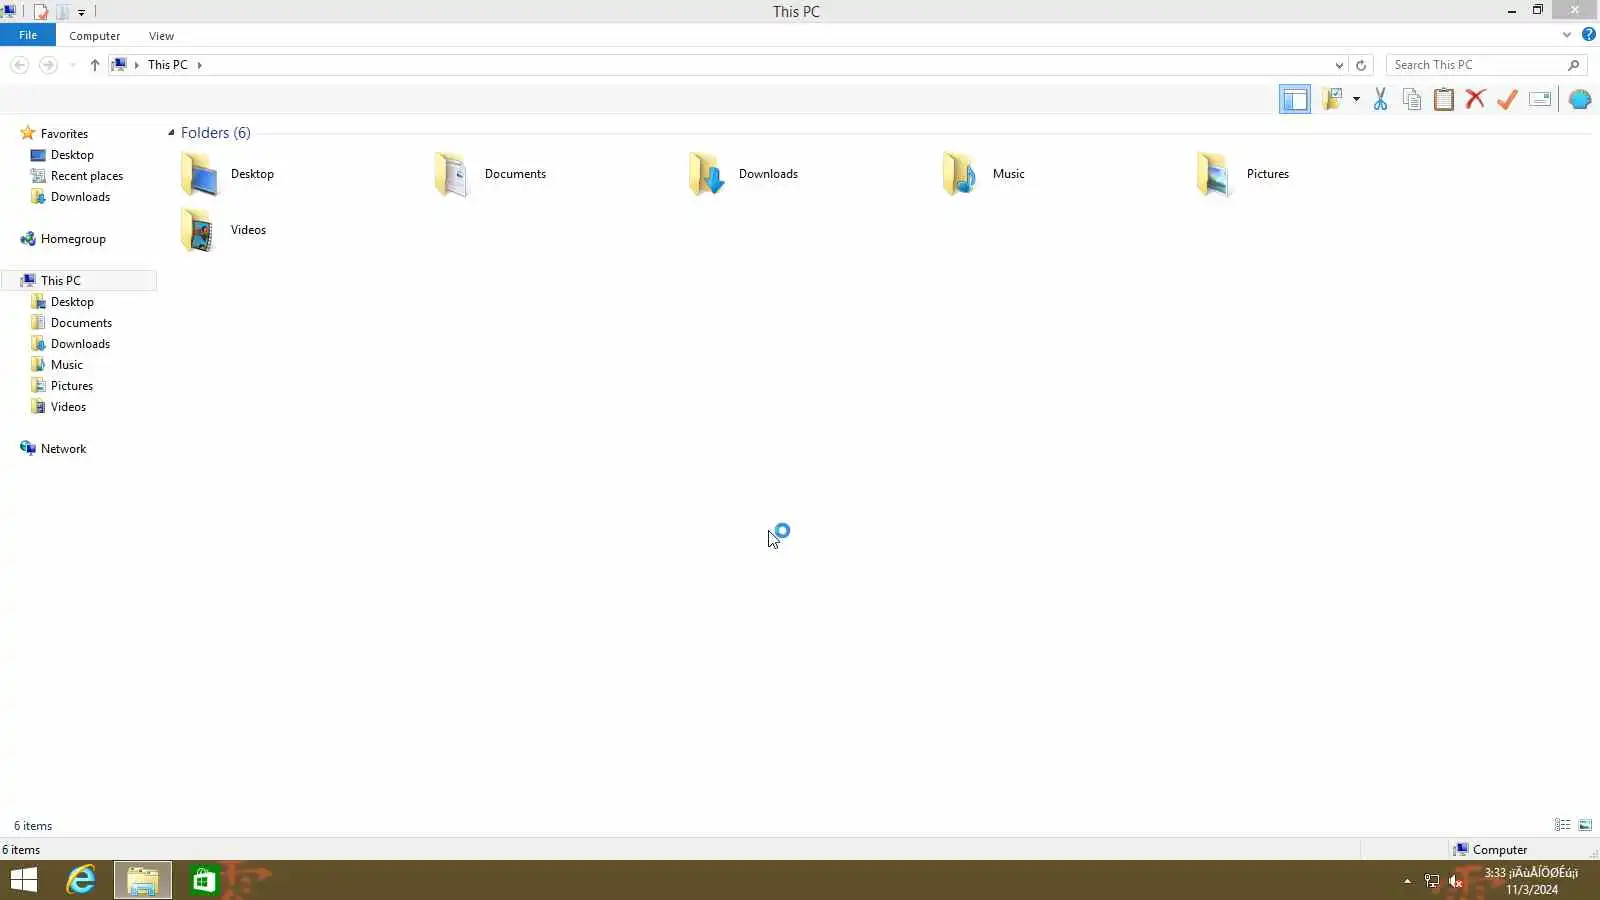The width and height of the screenshot is (1600, 900).
Task: Click the Properties icon in quick access toolbar
Action: coord(41,12)
